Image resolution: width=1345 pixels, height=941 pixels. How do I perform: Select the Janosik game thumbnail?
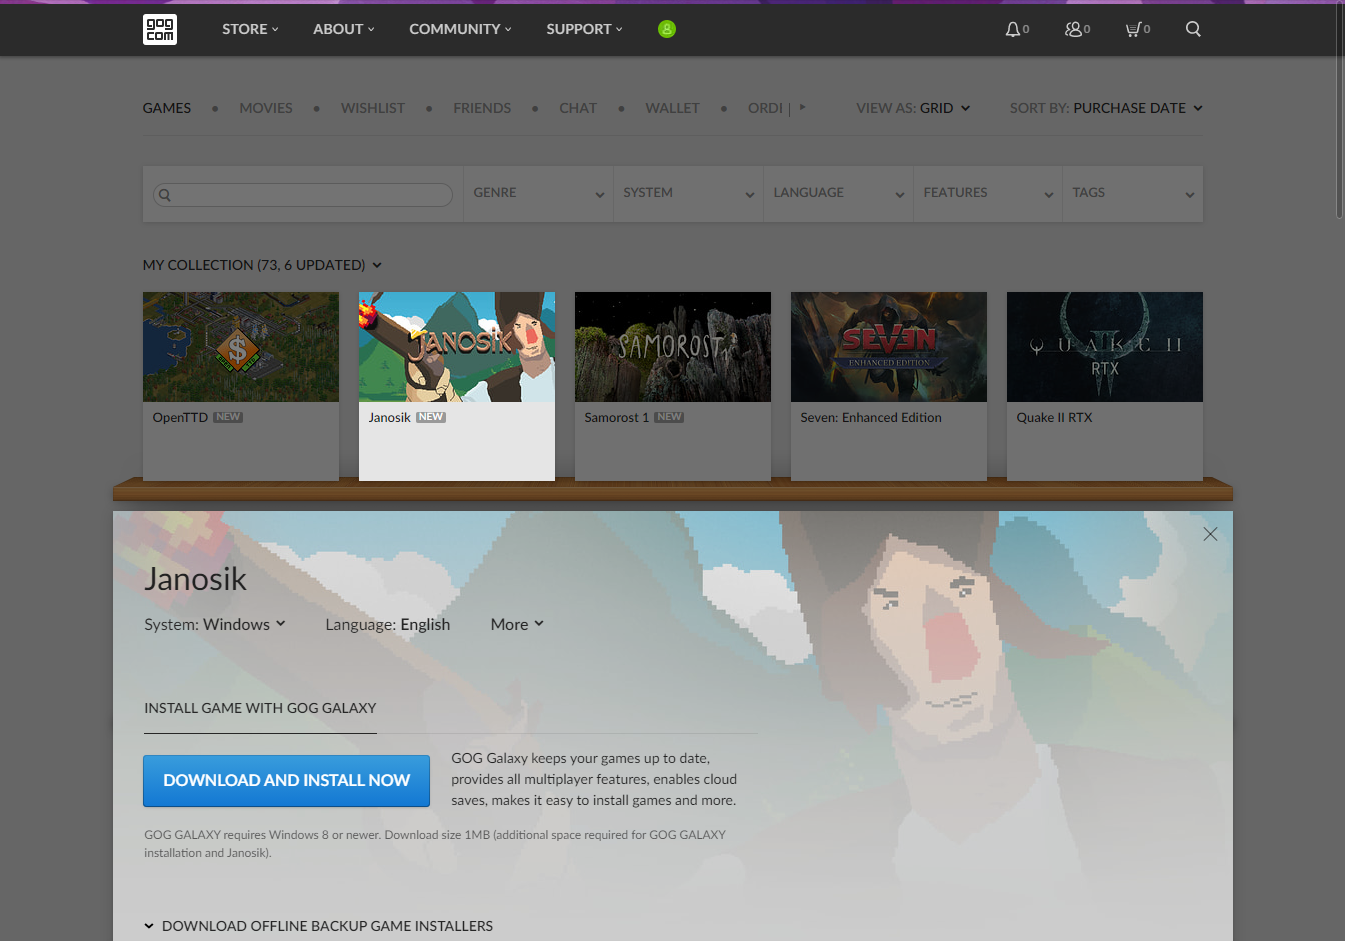point(457,347)
